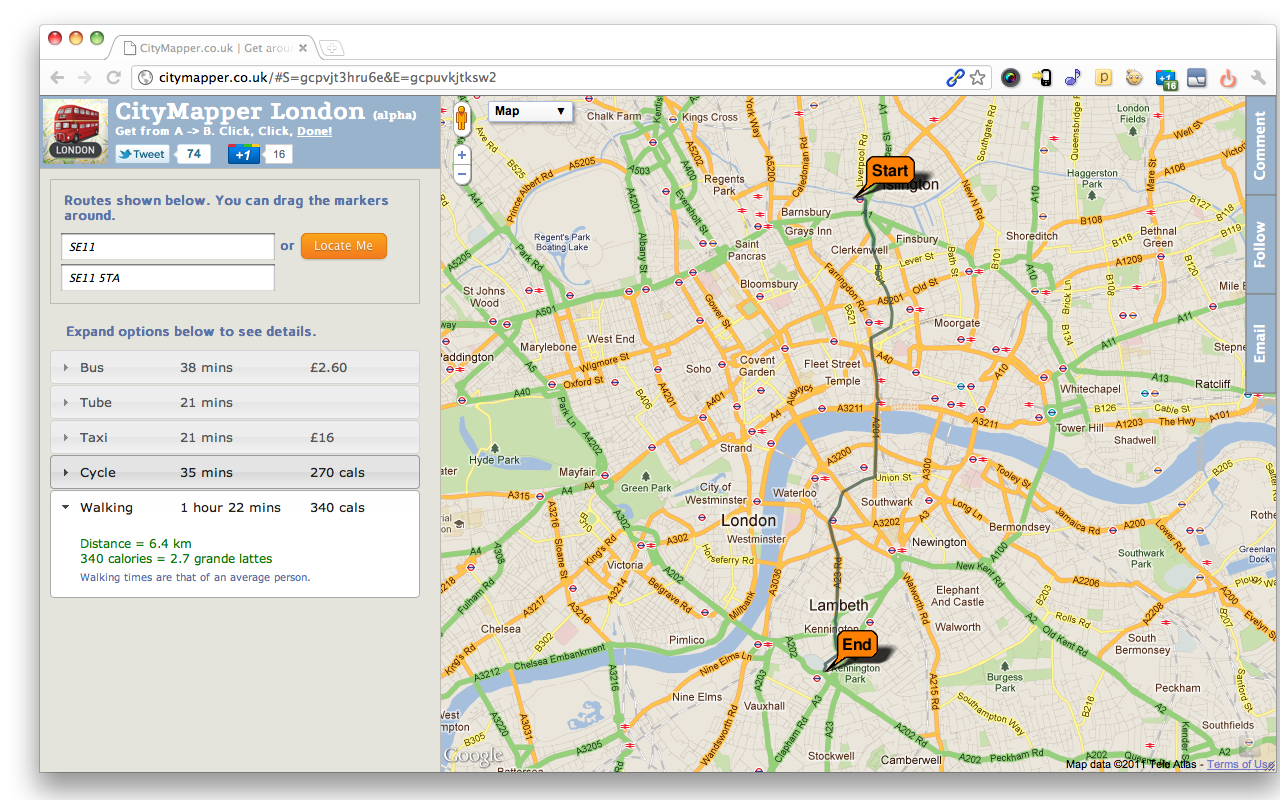The height and width of the screenshot is (800, 1280).
Task: Click the Google logo on the map
Action: coord(473,757)
